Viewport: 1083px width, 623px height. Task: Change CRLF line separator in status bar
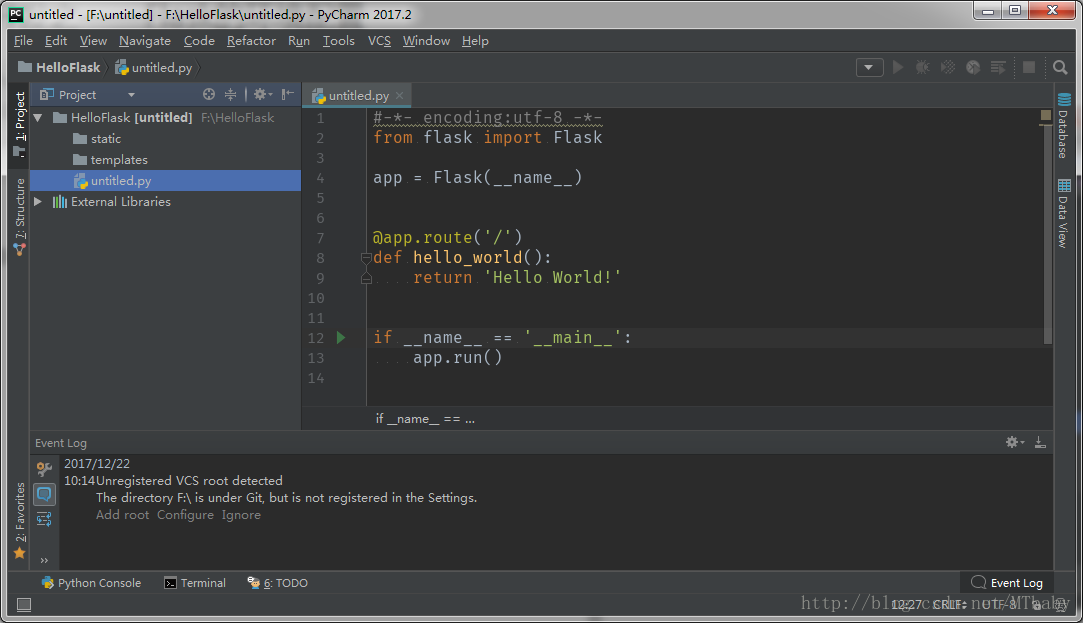950,604
